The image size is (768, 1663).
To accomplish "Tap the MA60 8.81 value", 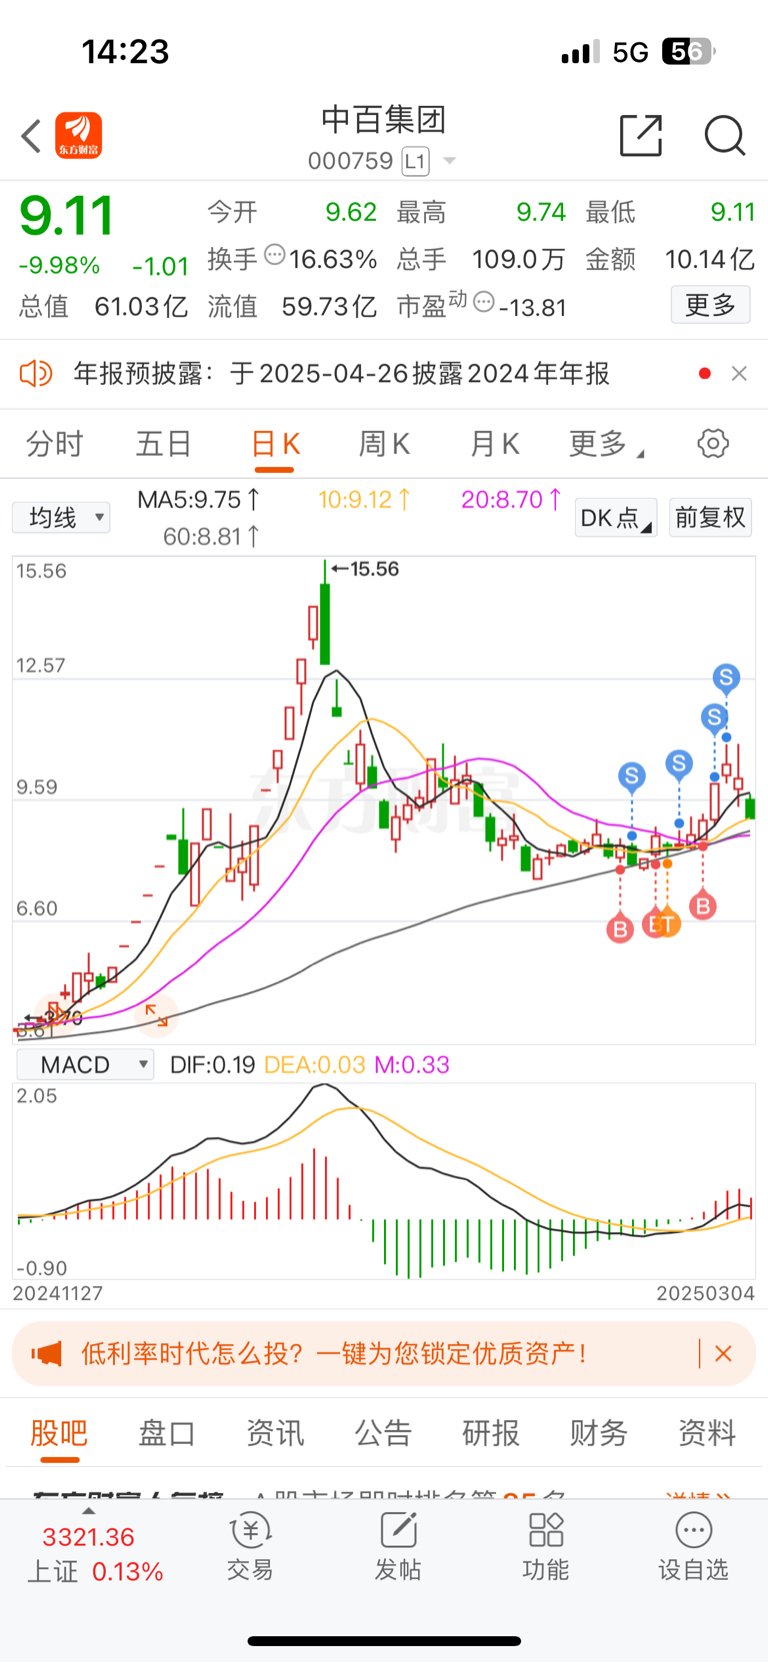I will coord(212,537).
